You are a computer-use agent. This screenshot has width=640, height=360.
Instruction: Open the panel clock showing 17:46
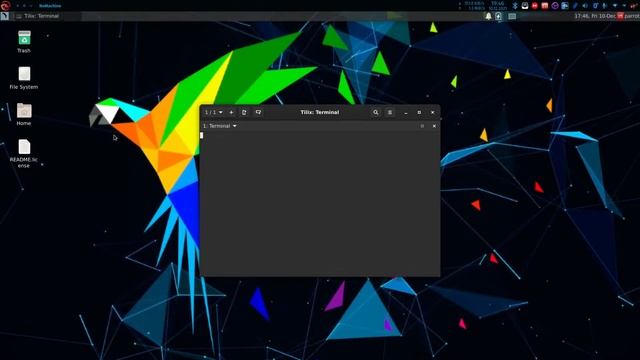pyautogui.click(x=595, y=16)
